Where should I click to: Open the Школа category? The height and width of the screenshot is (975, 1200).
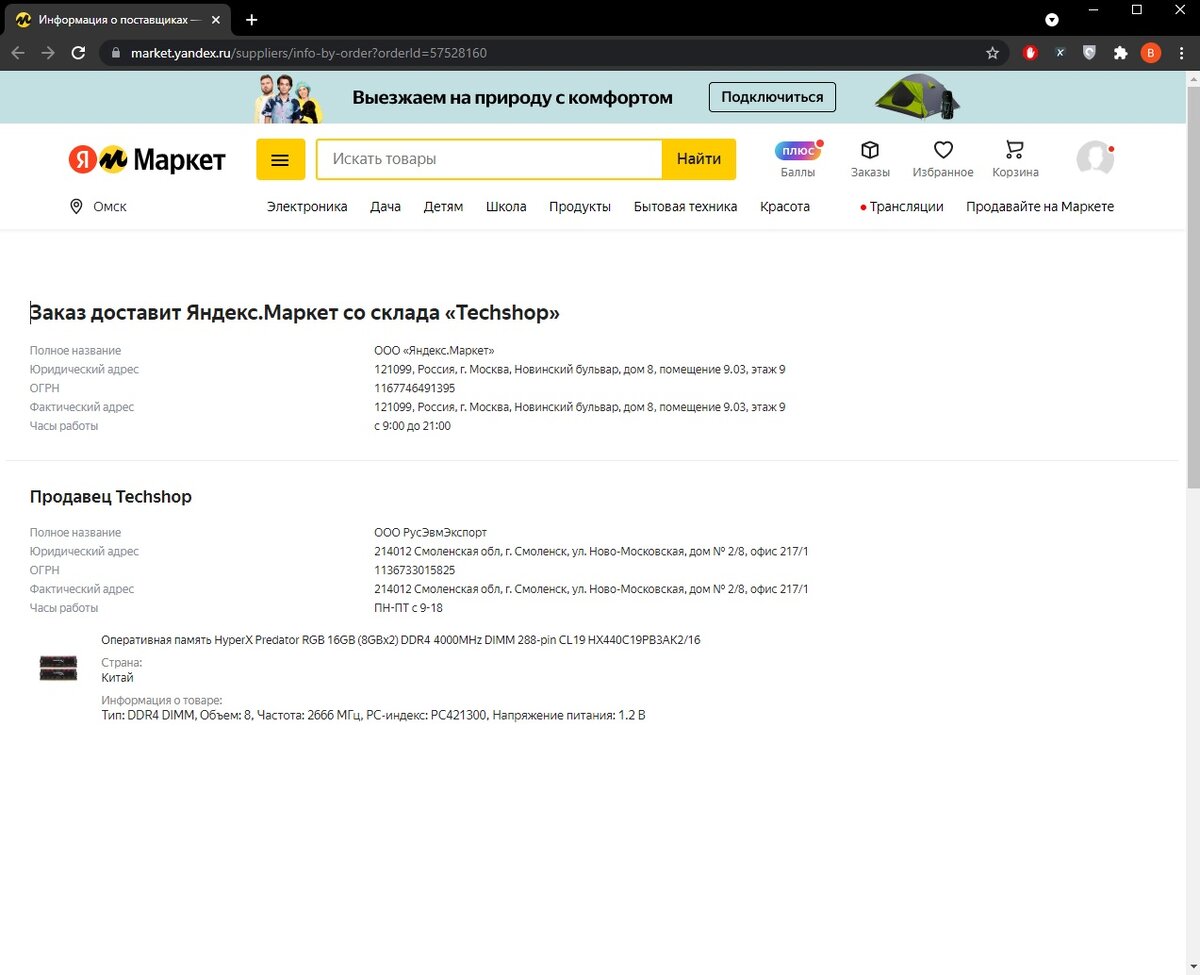pyautogui.click(x=506, y=206)
